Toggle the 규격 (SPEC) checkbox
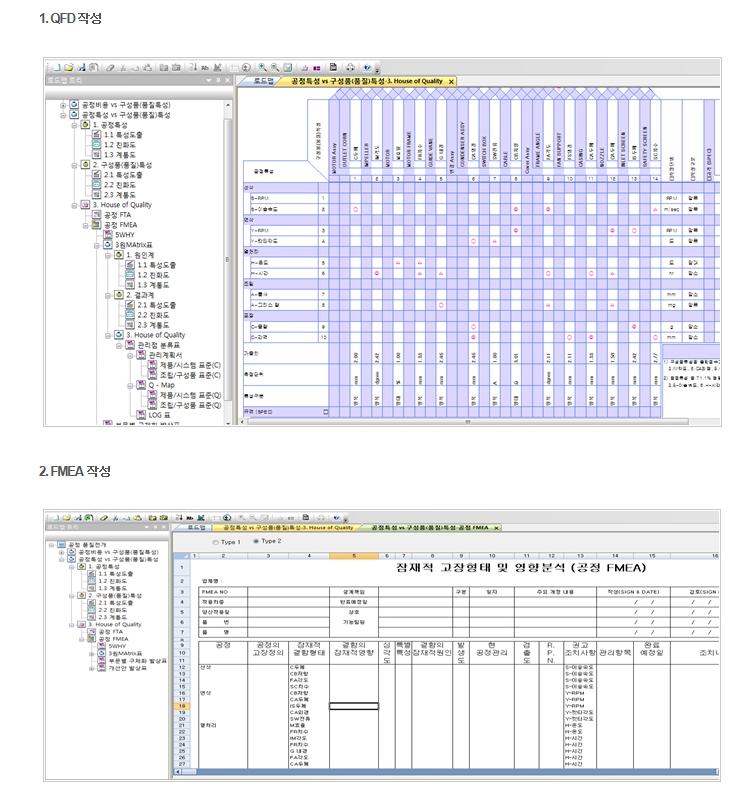The height and width of the screenshot is (793, 729). [324, 411]
